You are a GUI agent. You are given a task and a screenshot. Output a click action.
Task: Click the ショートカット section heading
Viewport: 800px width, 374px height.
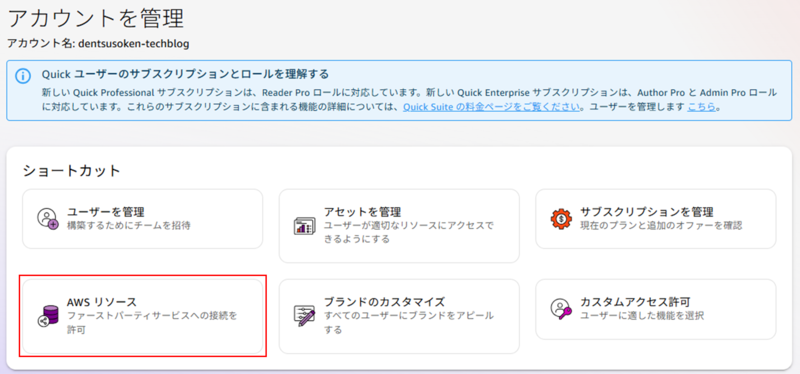pos(71,170)
